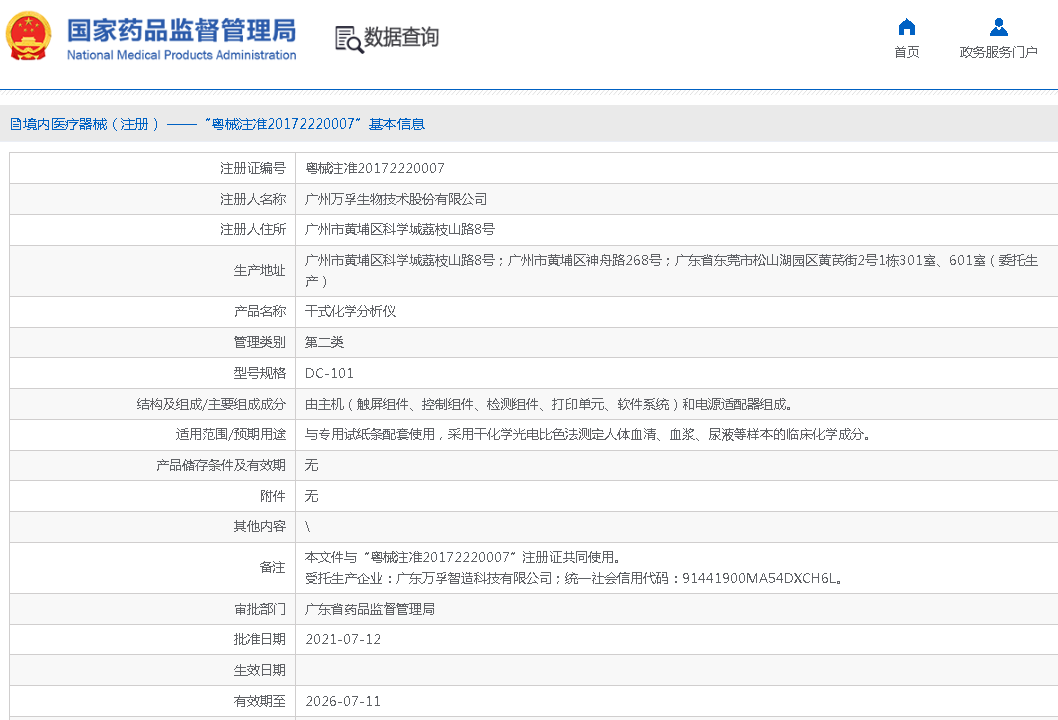1058x720 pixels.
Task: Click National Medical Products Administration text
Action: click(x=182, y=55)
